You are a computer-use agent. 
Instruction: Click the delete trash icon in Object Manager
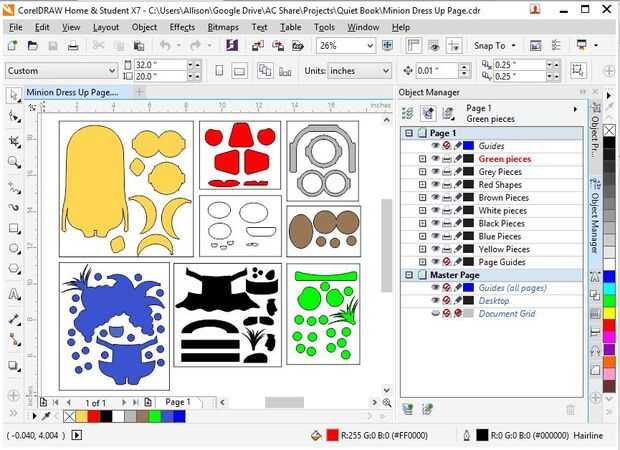point(570,410)
